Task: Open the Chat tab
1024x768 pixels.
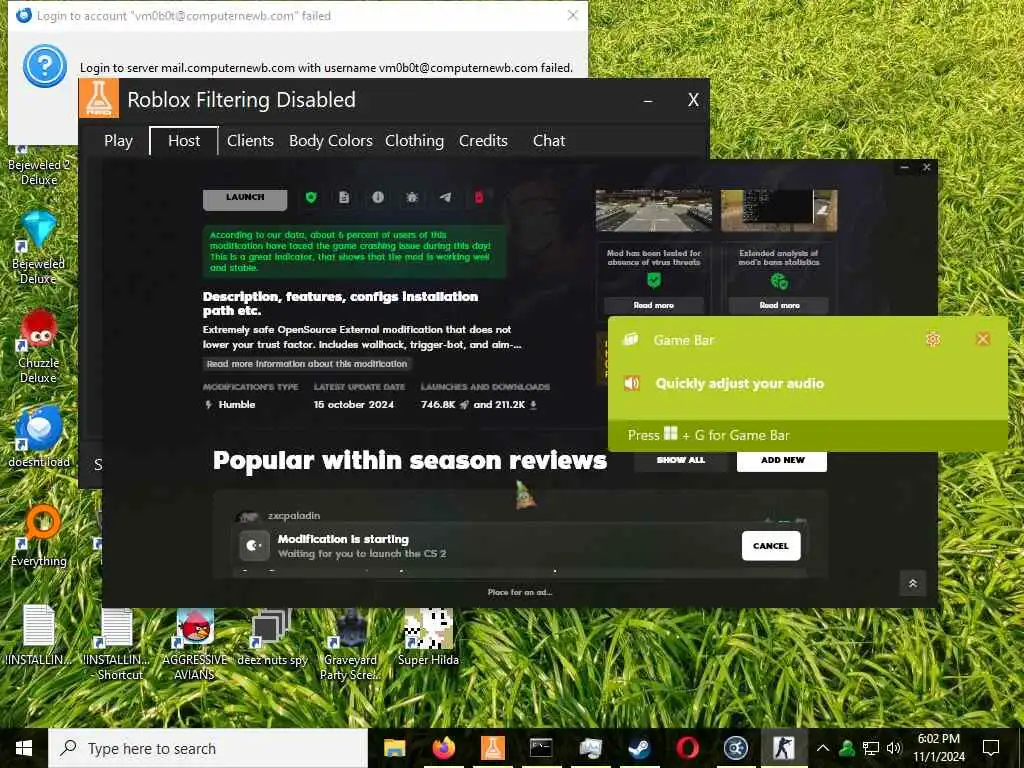Action: pos(549,140)
